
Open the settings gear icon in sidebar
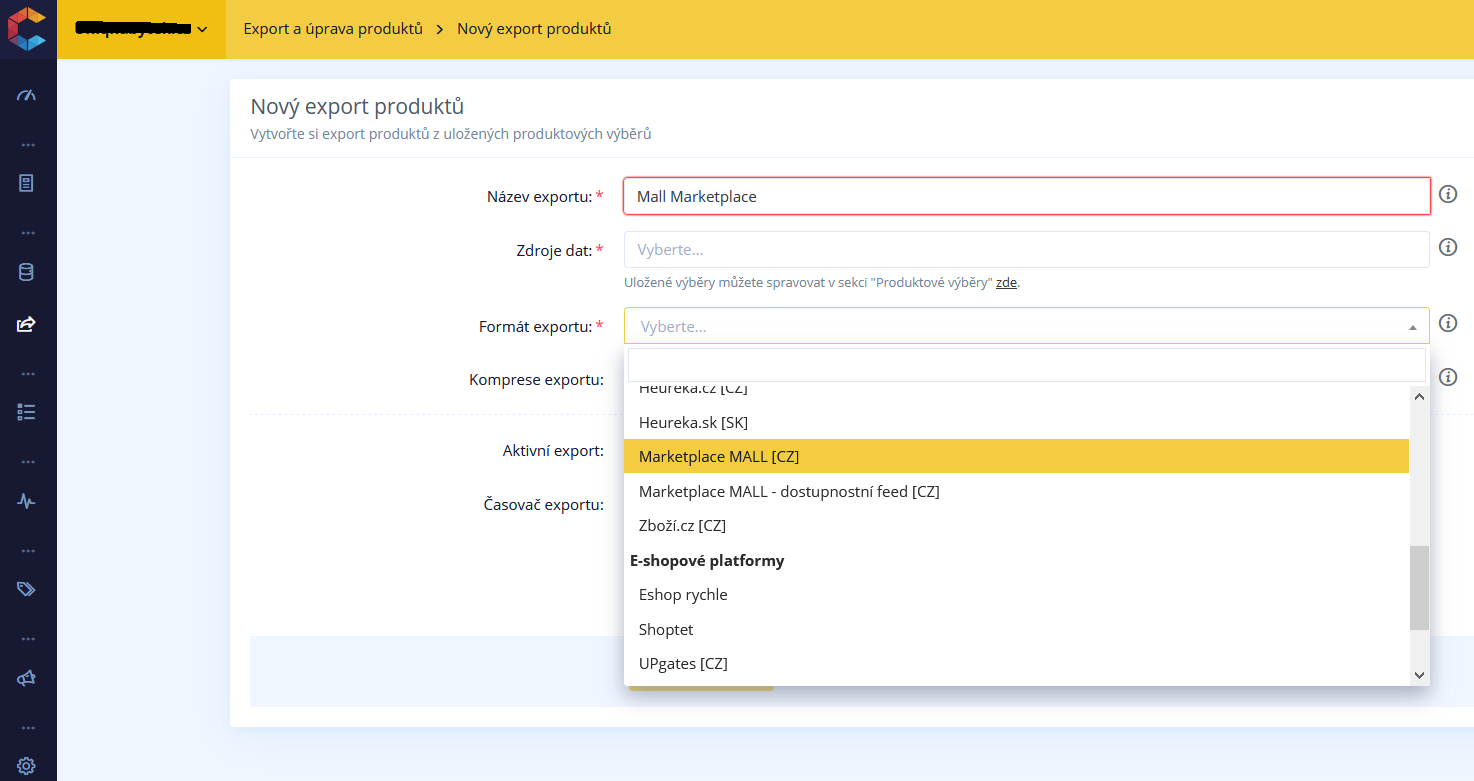click(x=27, y=766)
